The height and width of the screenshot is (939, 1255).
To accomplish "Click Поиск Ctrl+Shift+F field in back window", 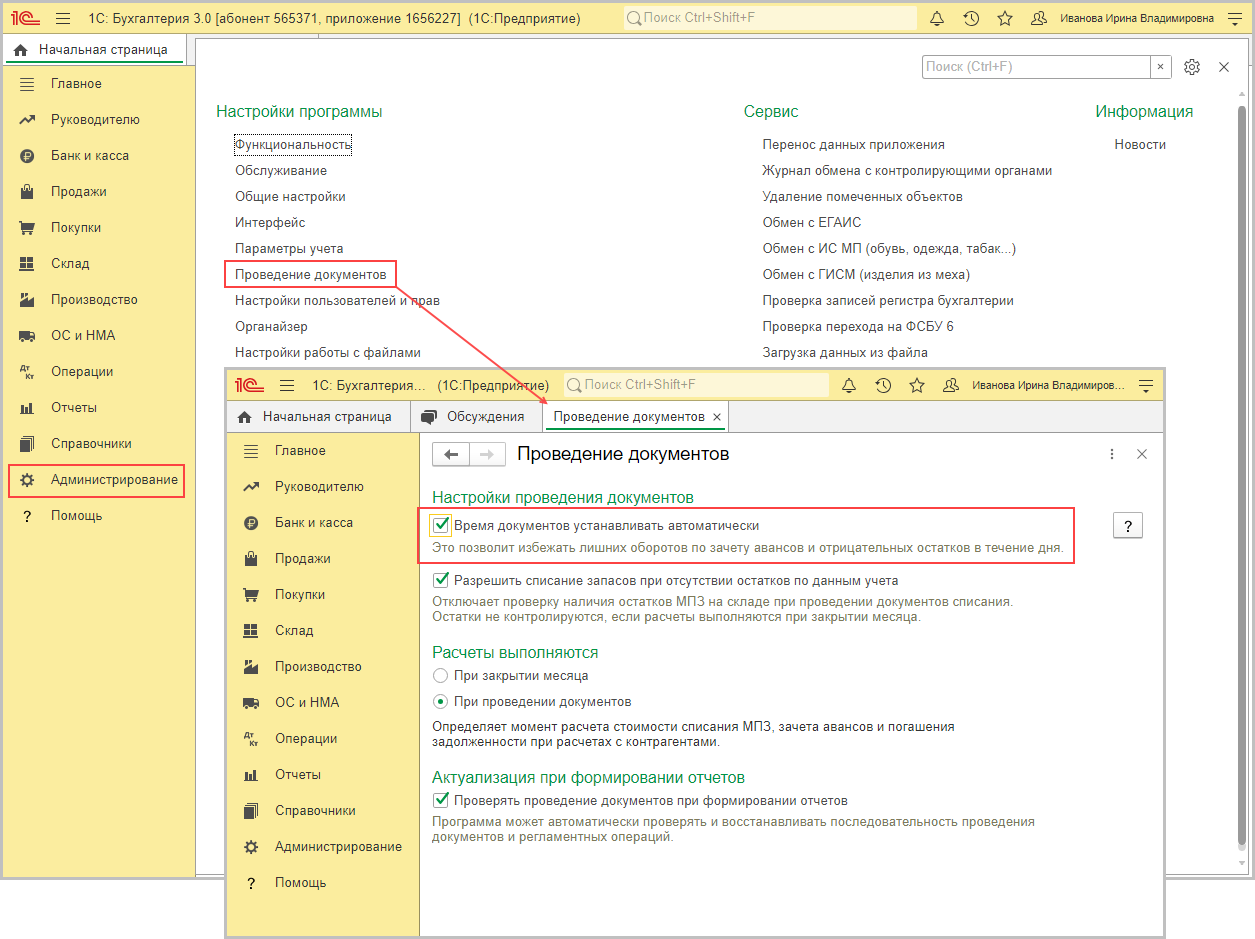I will [770, 18].
